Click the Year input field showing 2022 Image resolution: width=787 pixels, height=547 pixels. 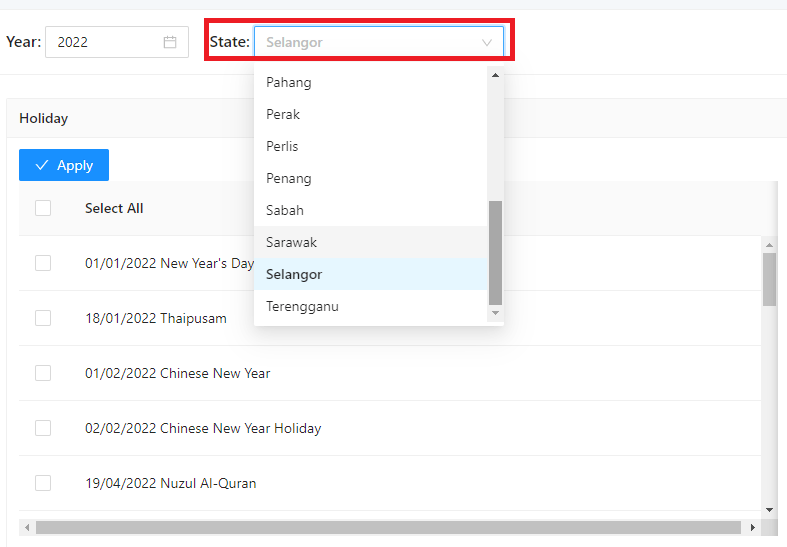(105, 42)
